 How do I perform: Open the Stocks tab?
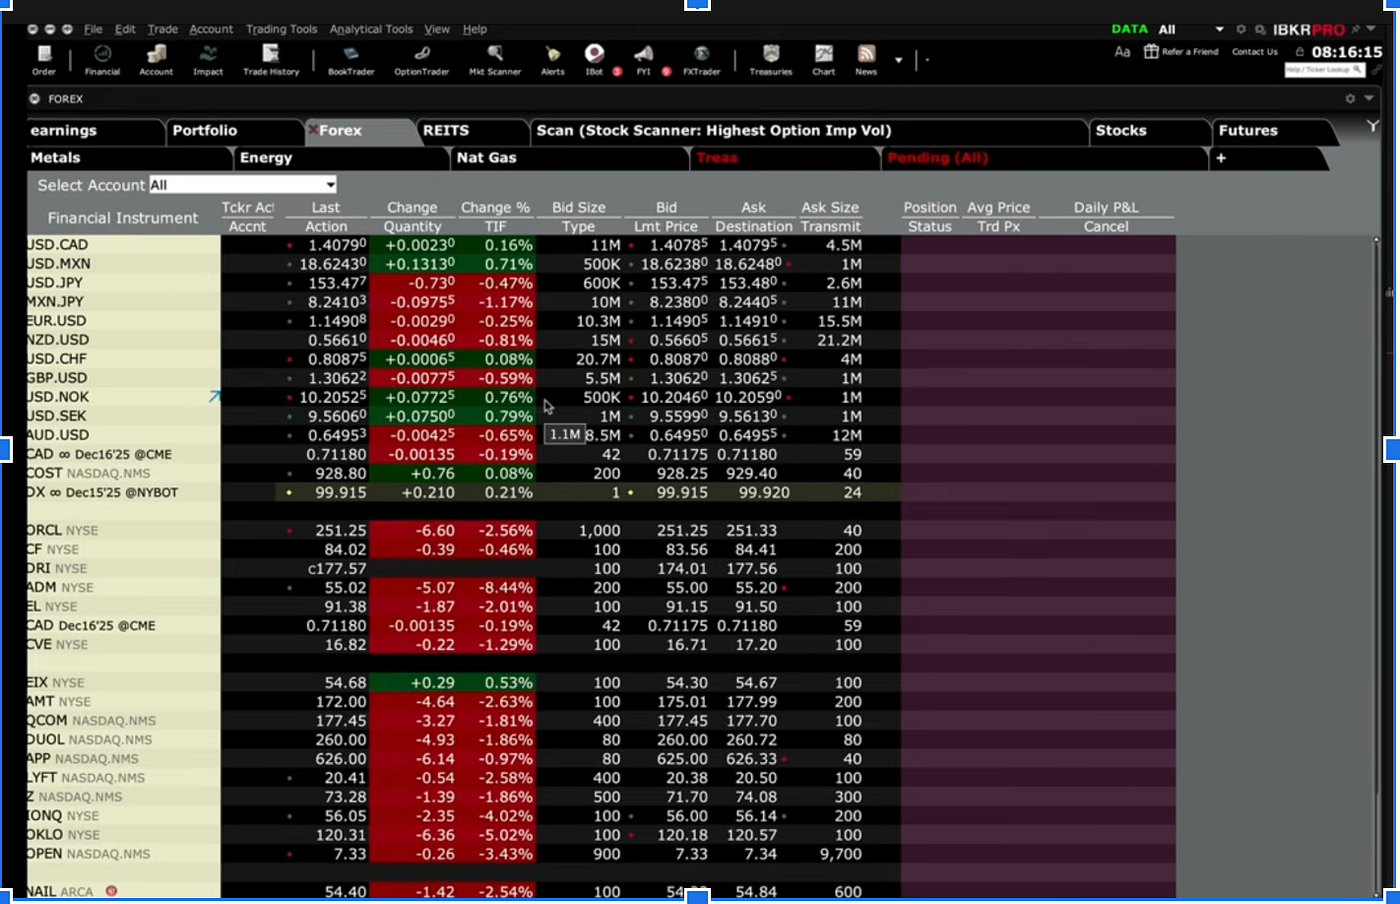click(x=1148, y=131)
